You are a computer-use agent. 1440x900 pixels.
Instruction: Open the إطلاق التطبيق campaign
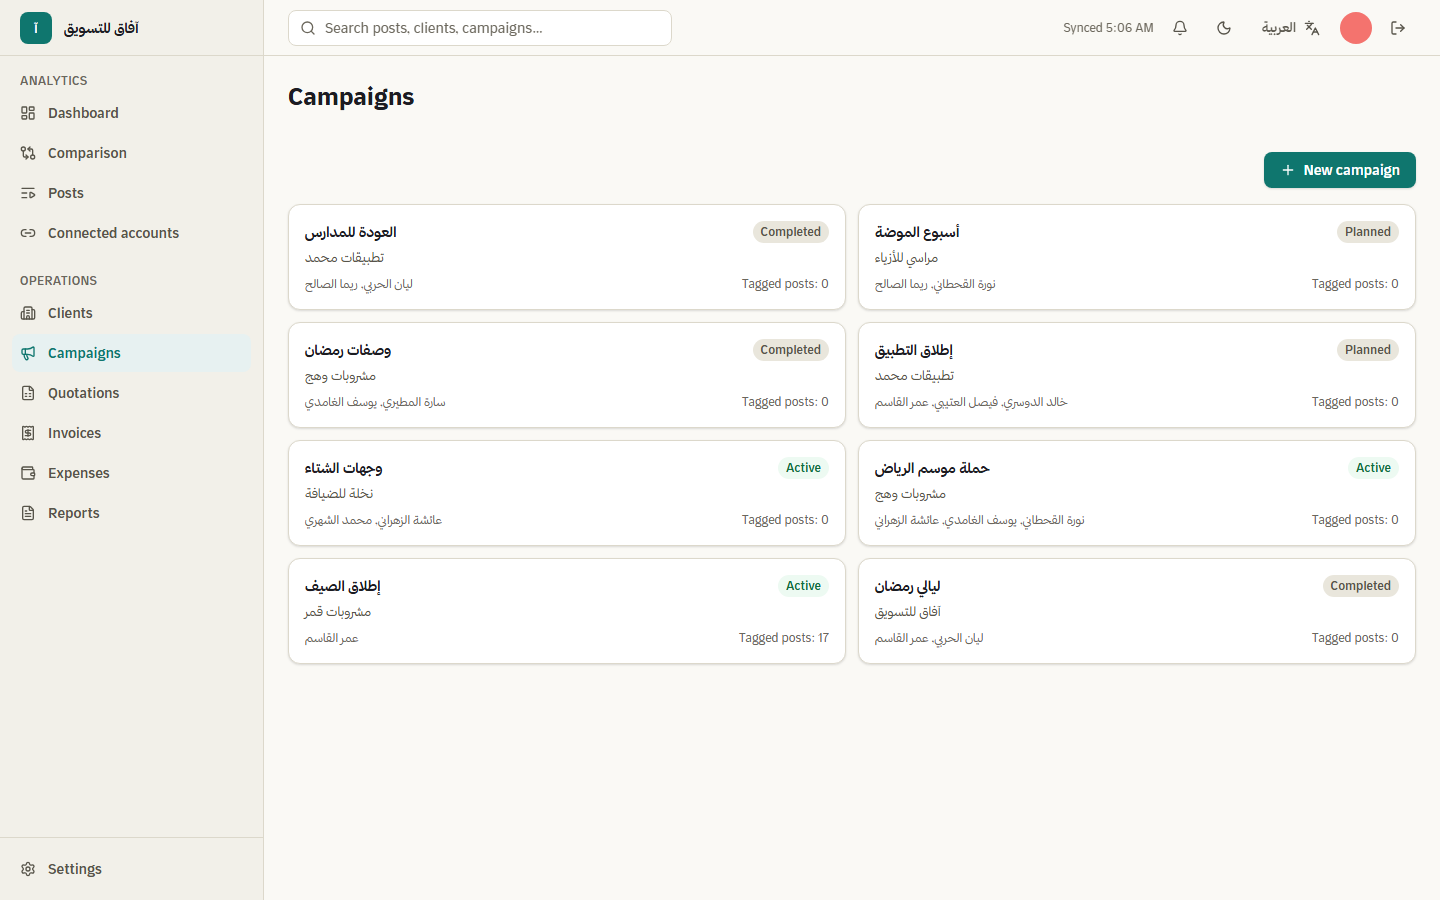(1137, 375)
